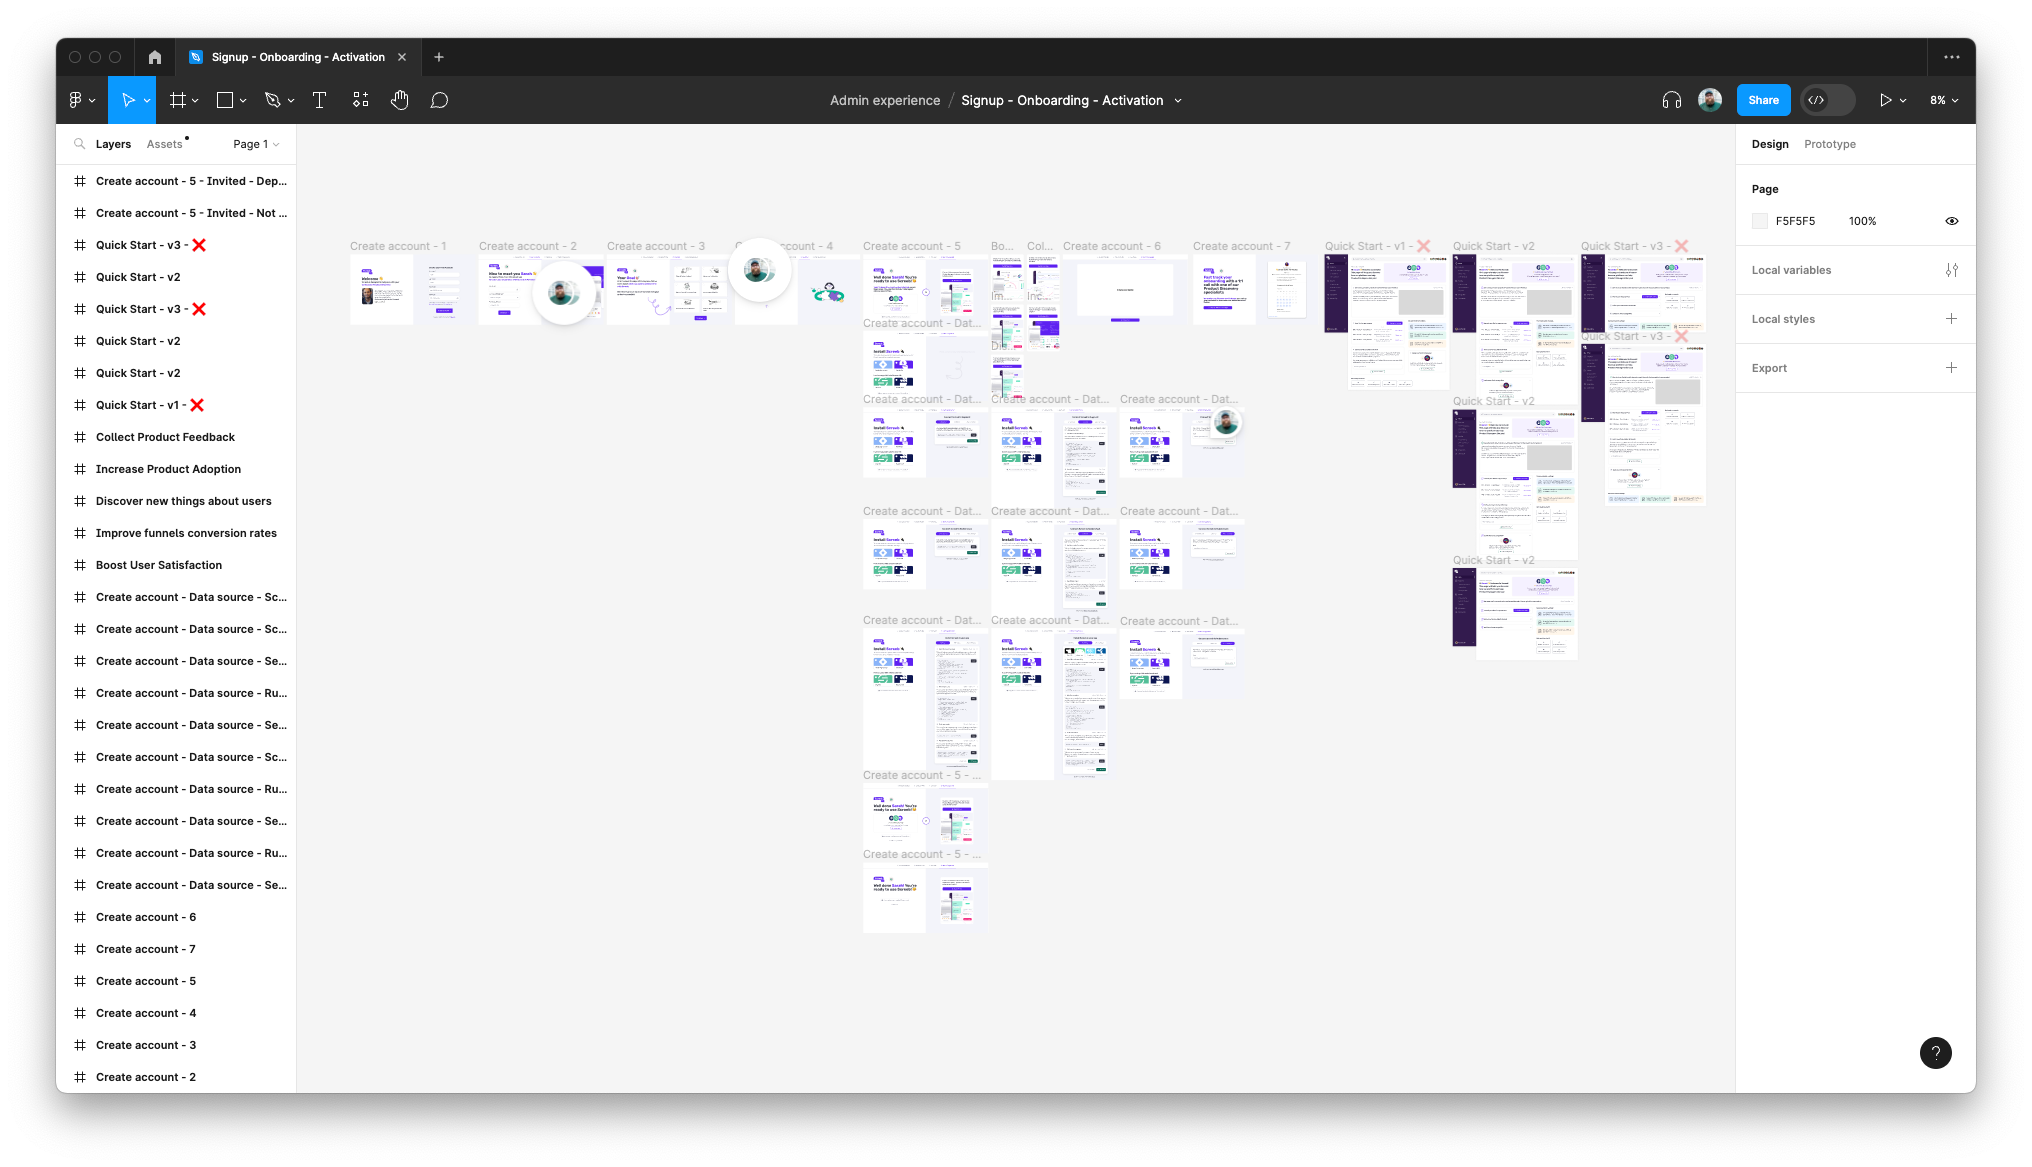Select the Text tool
This screenshot has height=1167, width=2032.
[x=320, y=100]
